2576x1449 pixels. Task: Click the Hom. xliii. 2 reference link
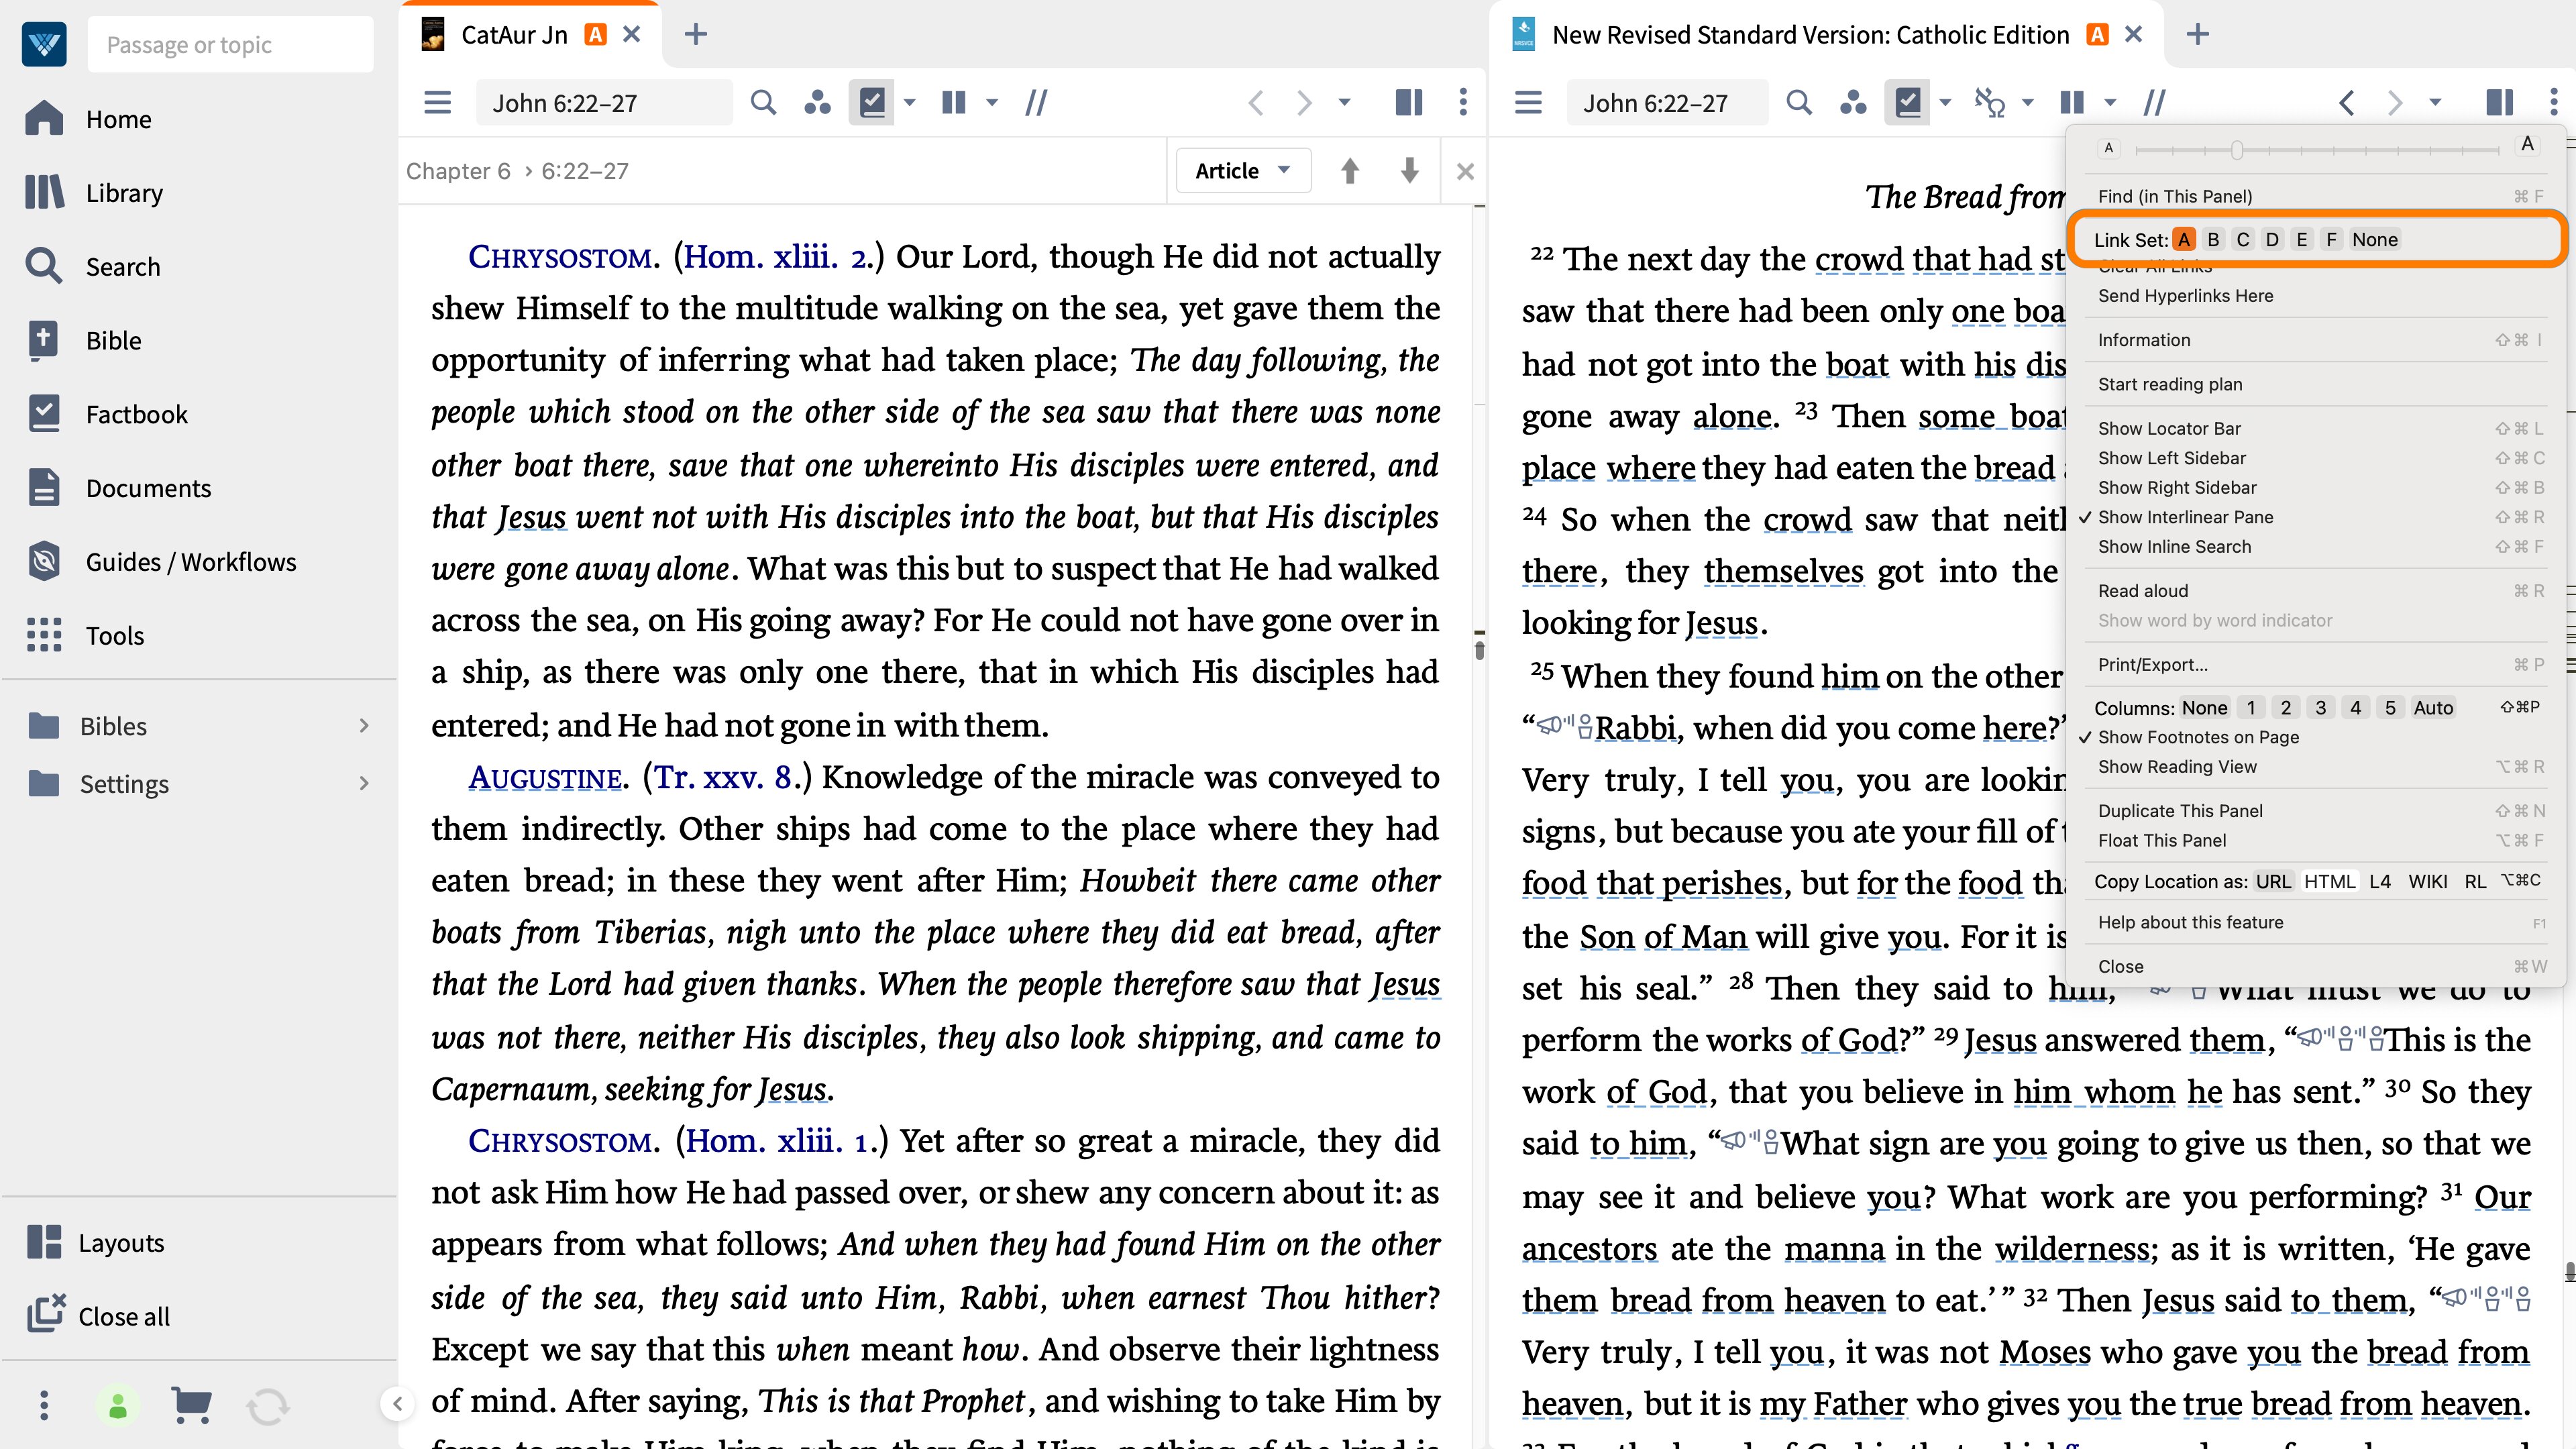(x=776, y=257)
